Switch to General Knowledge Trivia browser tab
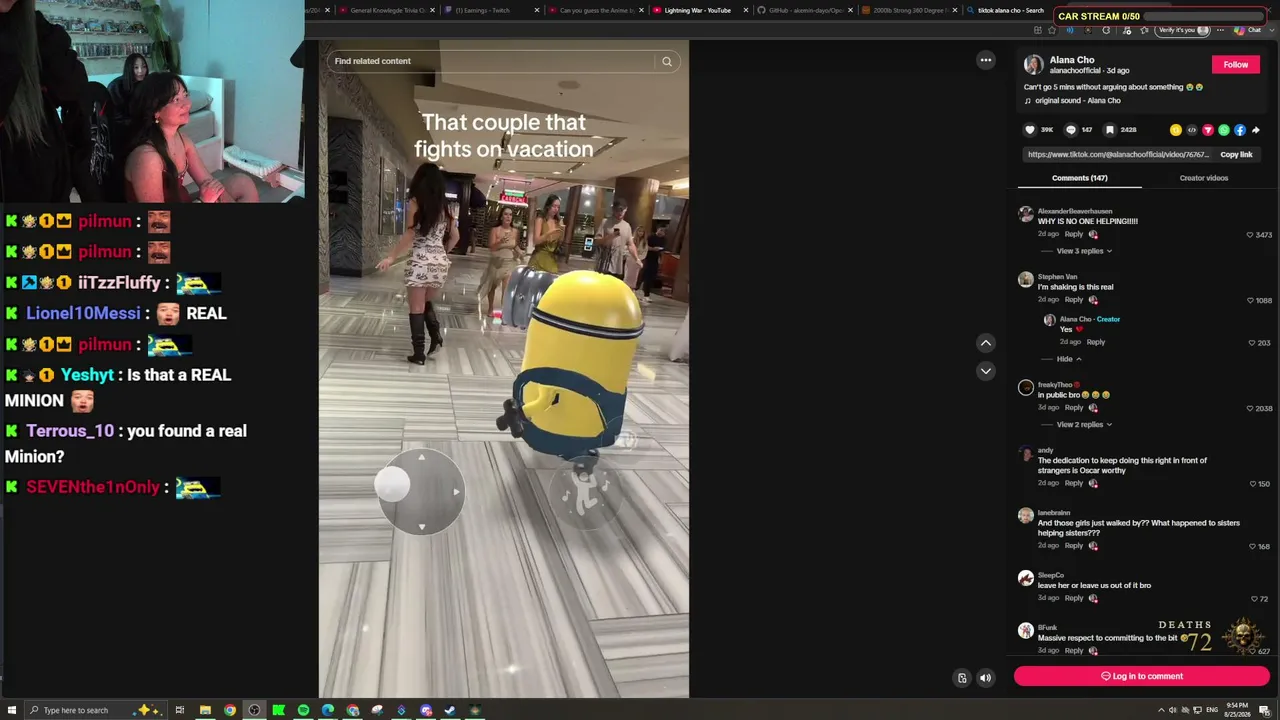This screenshot has height=720, width=1280. [x=385, y=10]
